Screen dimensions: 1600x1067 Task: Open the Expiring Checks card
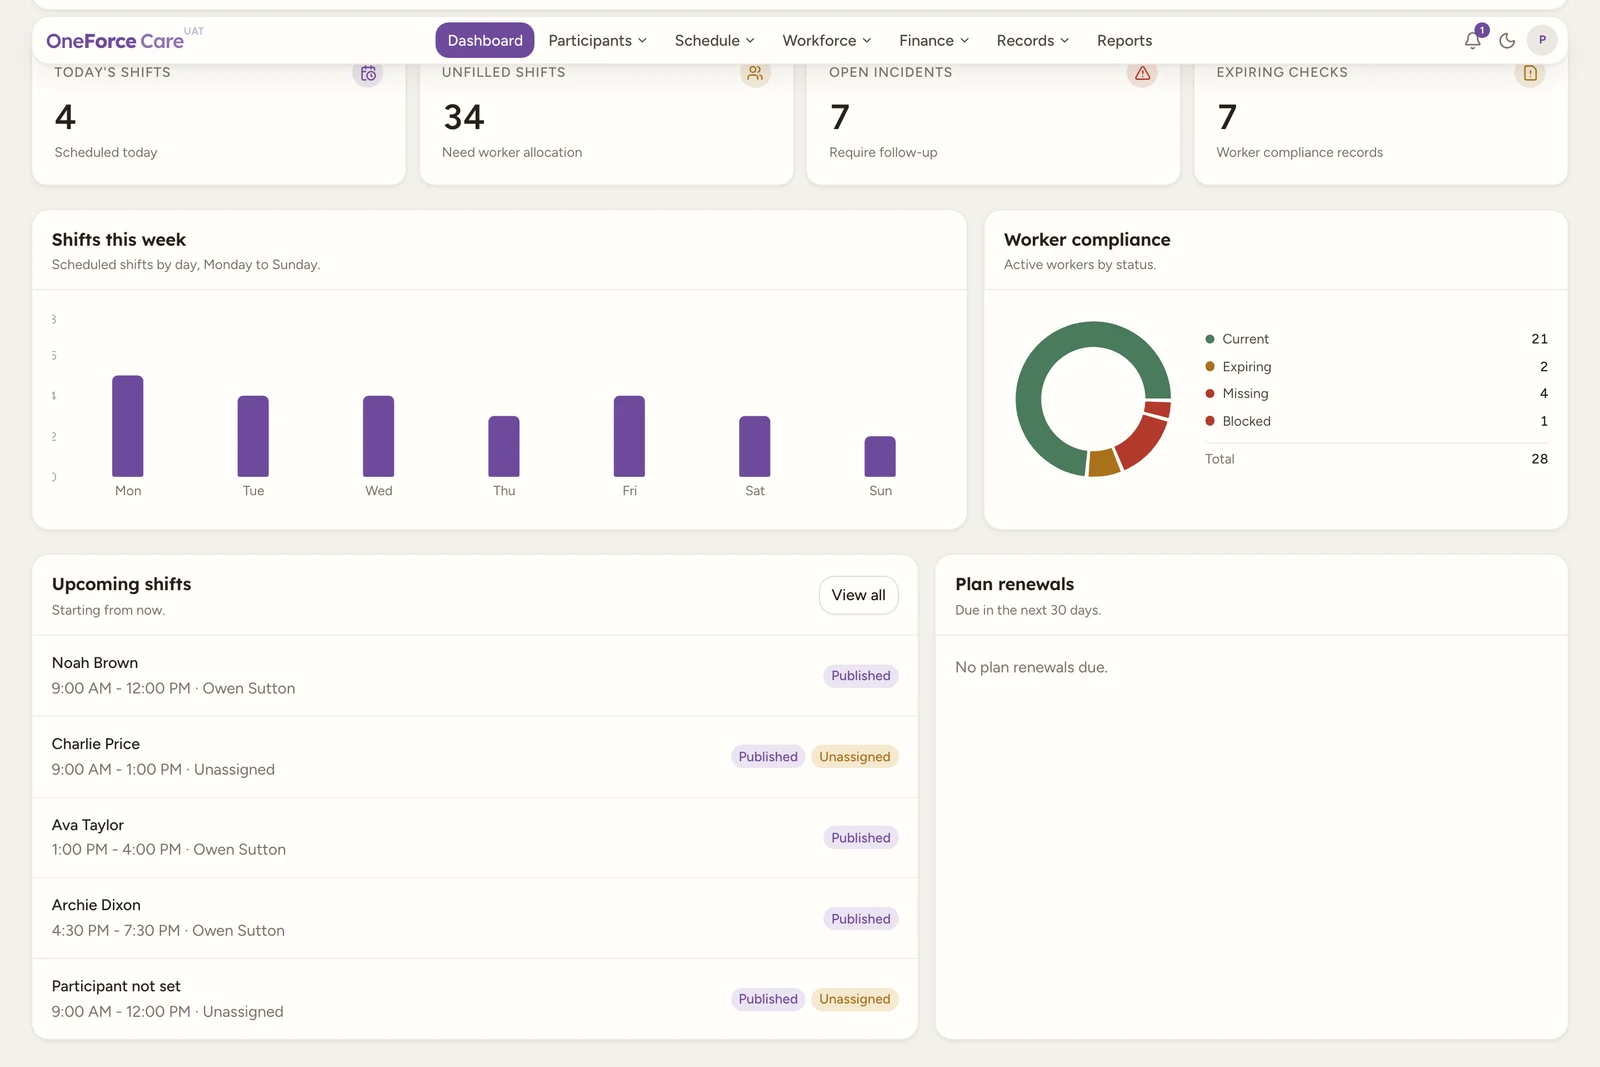point(1381,118)
